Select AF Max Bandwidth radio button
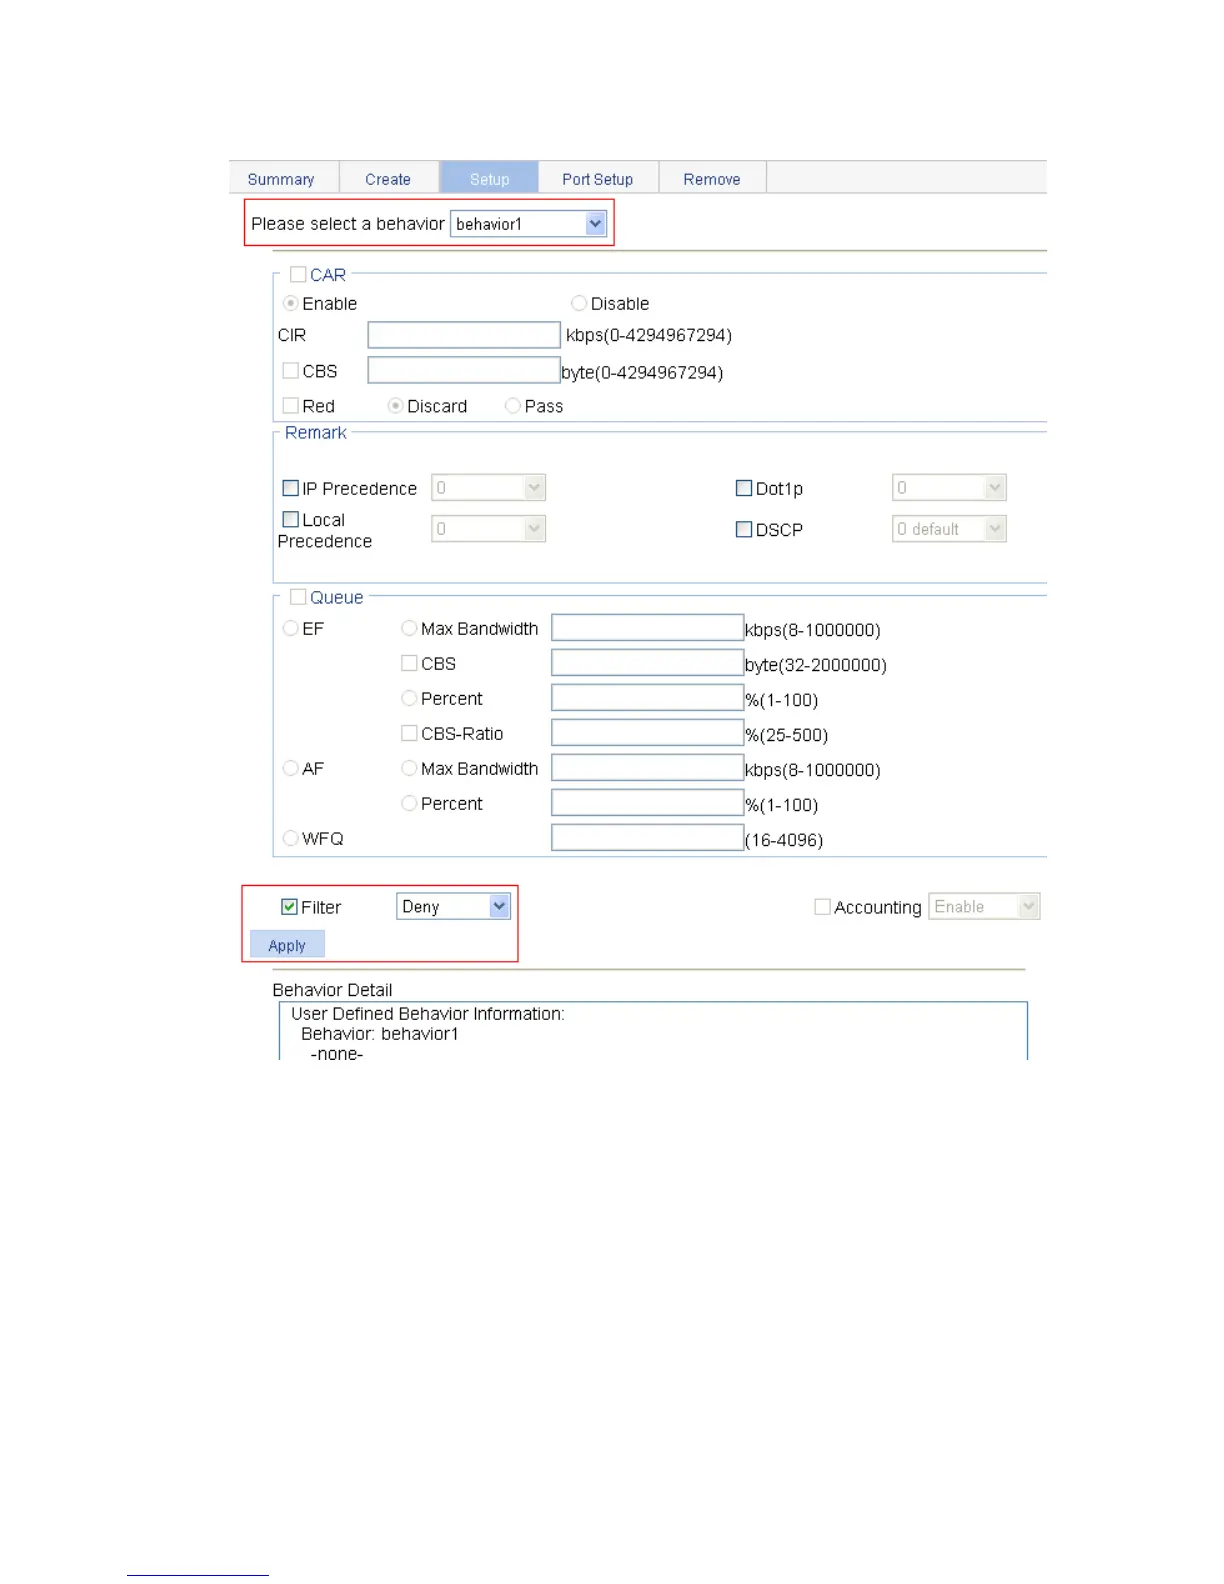 (x=409, y=768)
